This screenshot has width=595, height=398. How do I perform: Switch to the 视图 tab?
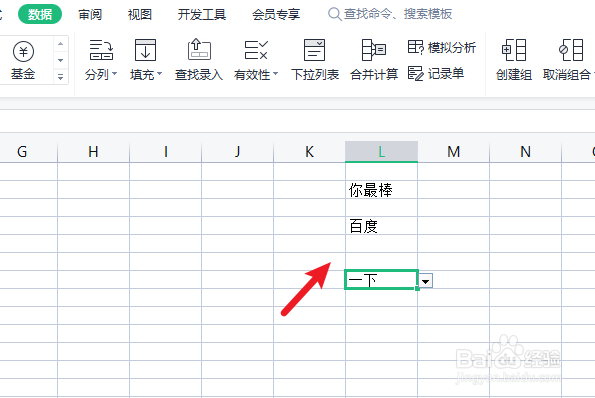[x=140, y=14]
